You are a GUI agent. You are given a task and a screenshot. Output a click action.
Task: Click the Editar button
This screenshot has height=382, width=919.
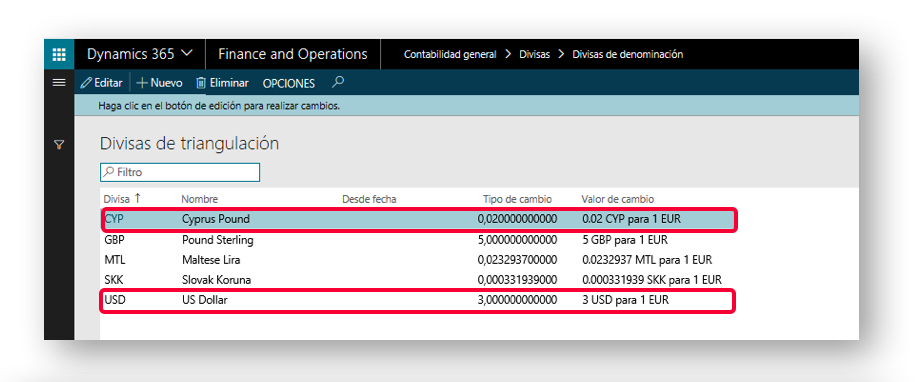click(102, 83)
